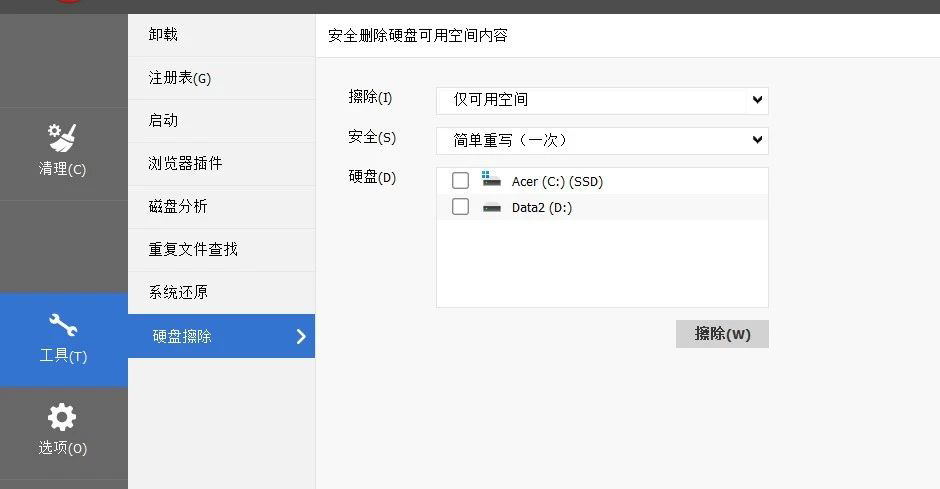Image resolution: width=940 pixels, height=489 pixels.
Task: Click the chevron arrow on 硬盘擦除
Action: coord(301,336)
